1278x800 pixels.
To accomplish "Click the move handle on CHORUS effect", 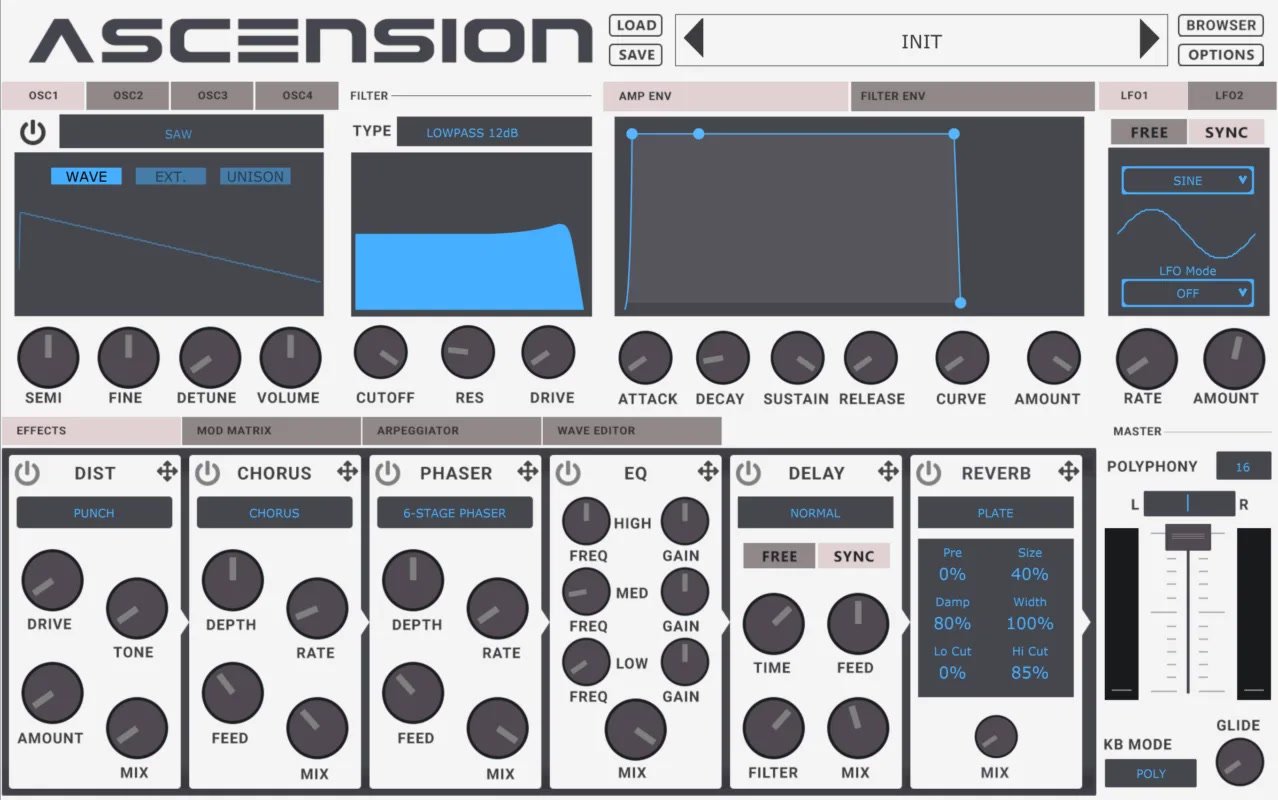I will point(347,472).
